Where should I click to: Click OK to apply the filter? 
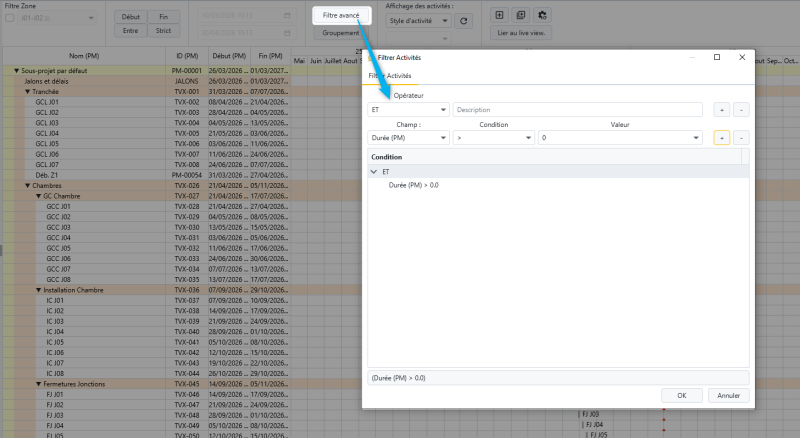pyautogui.click(x=682, y=395)
